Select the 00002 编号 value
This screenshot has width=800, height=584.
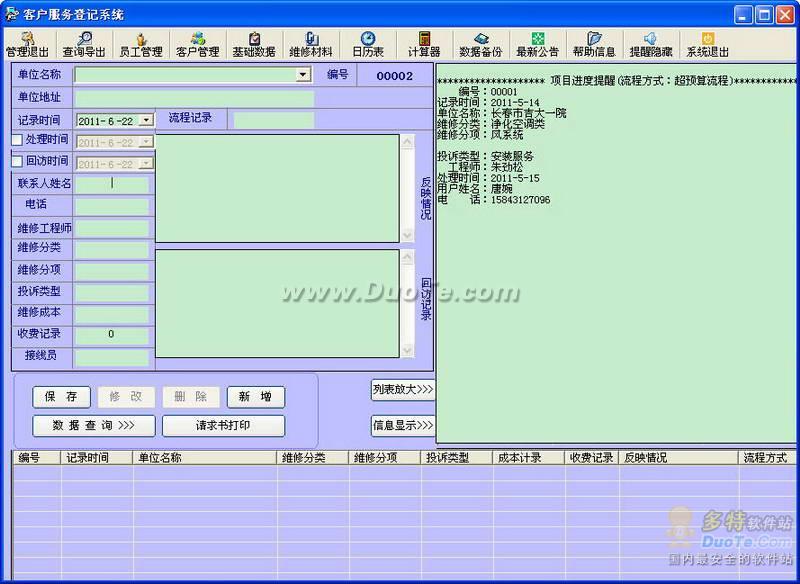click(394, 76)
